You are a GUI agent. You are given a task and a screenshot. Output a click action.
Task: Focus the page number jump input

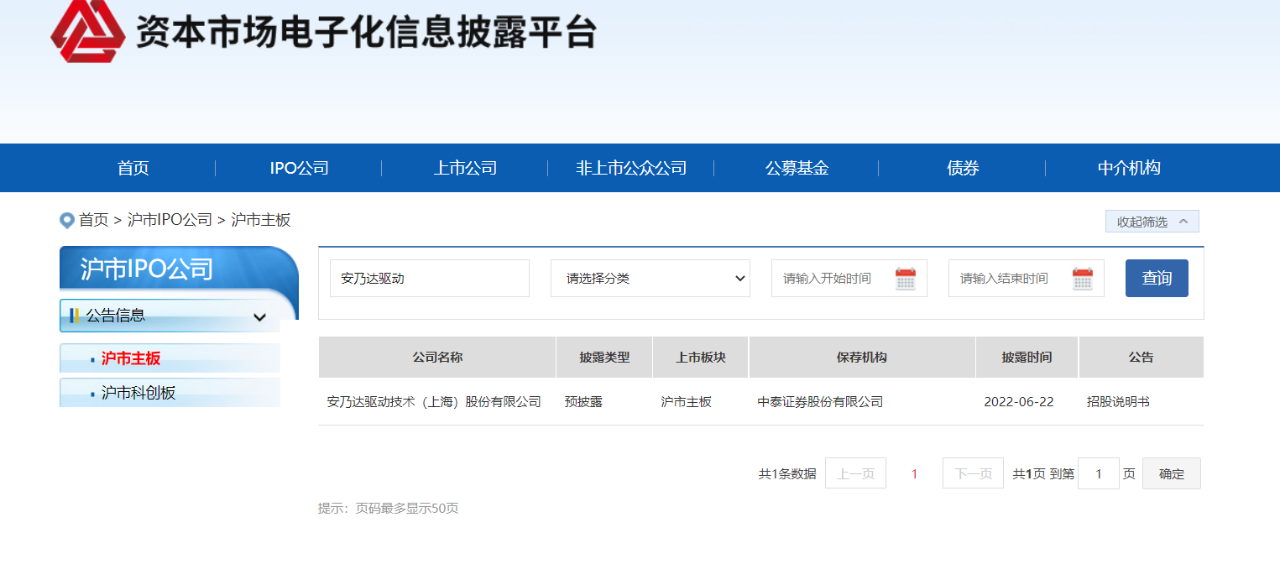[1099, 474]
